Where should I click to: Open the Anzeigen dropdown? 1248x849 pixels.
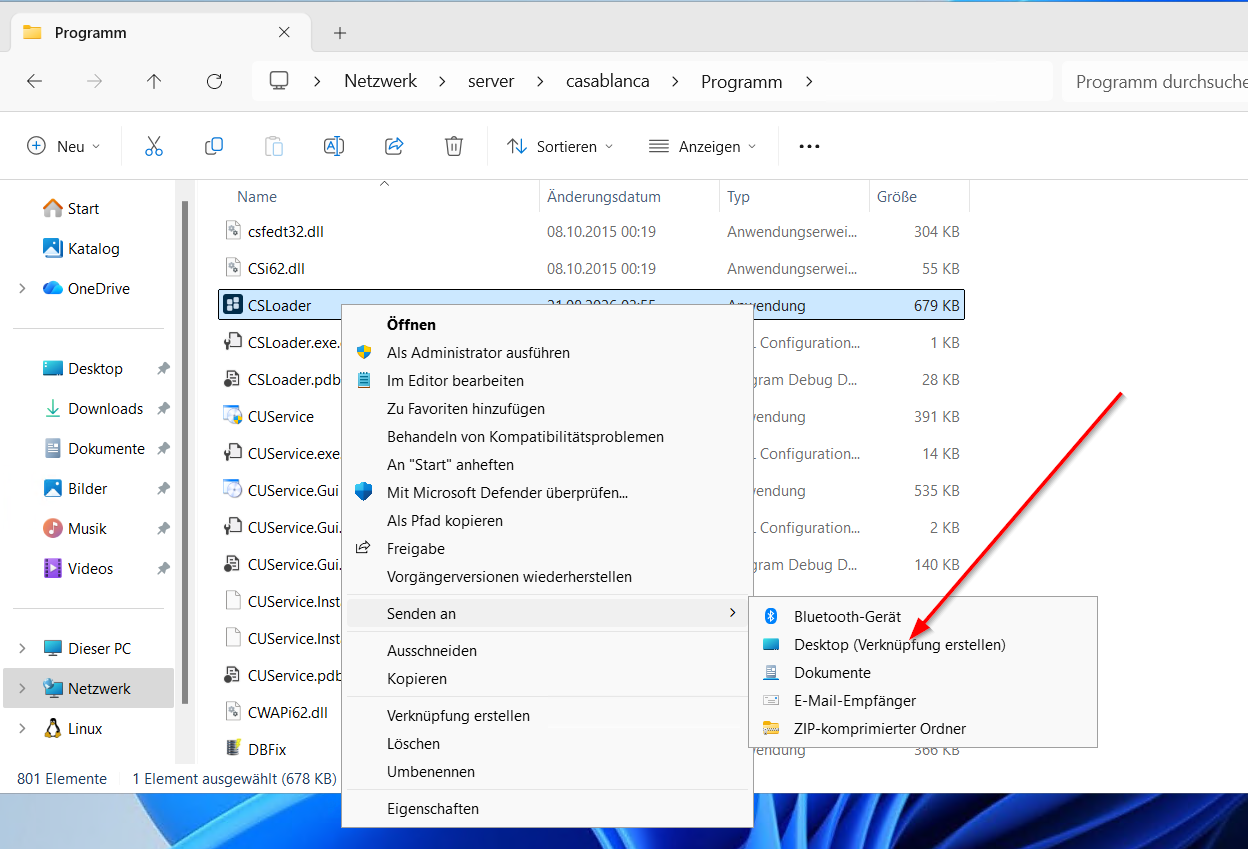(x=703, y=146)
